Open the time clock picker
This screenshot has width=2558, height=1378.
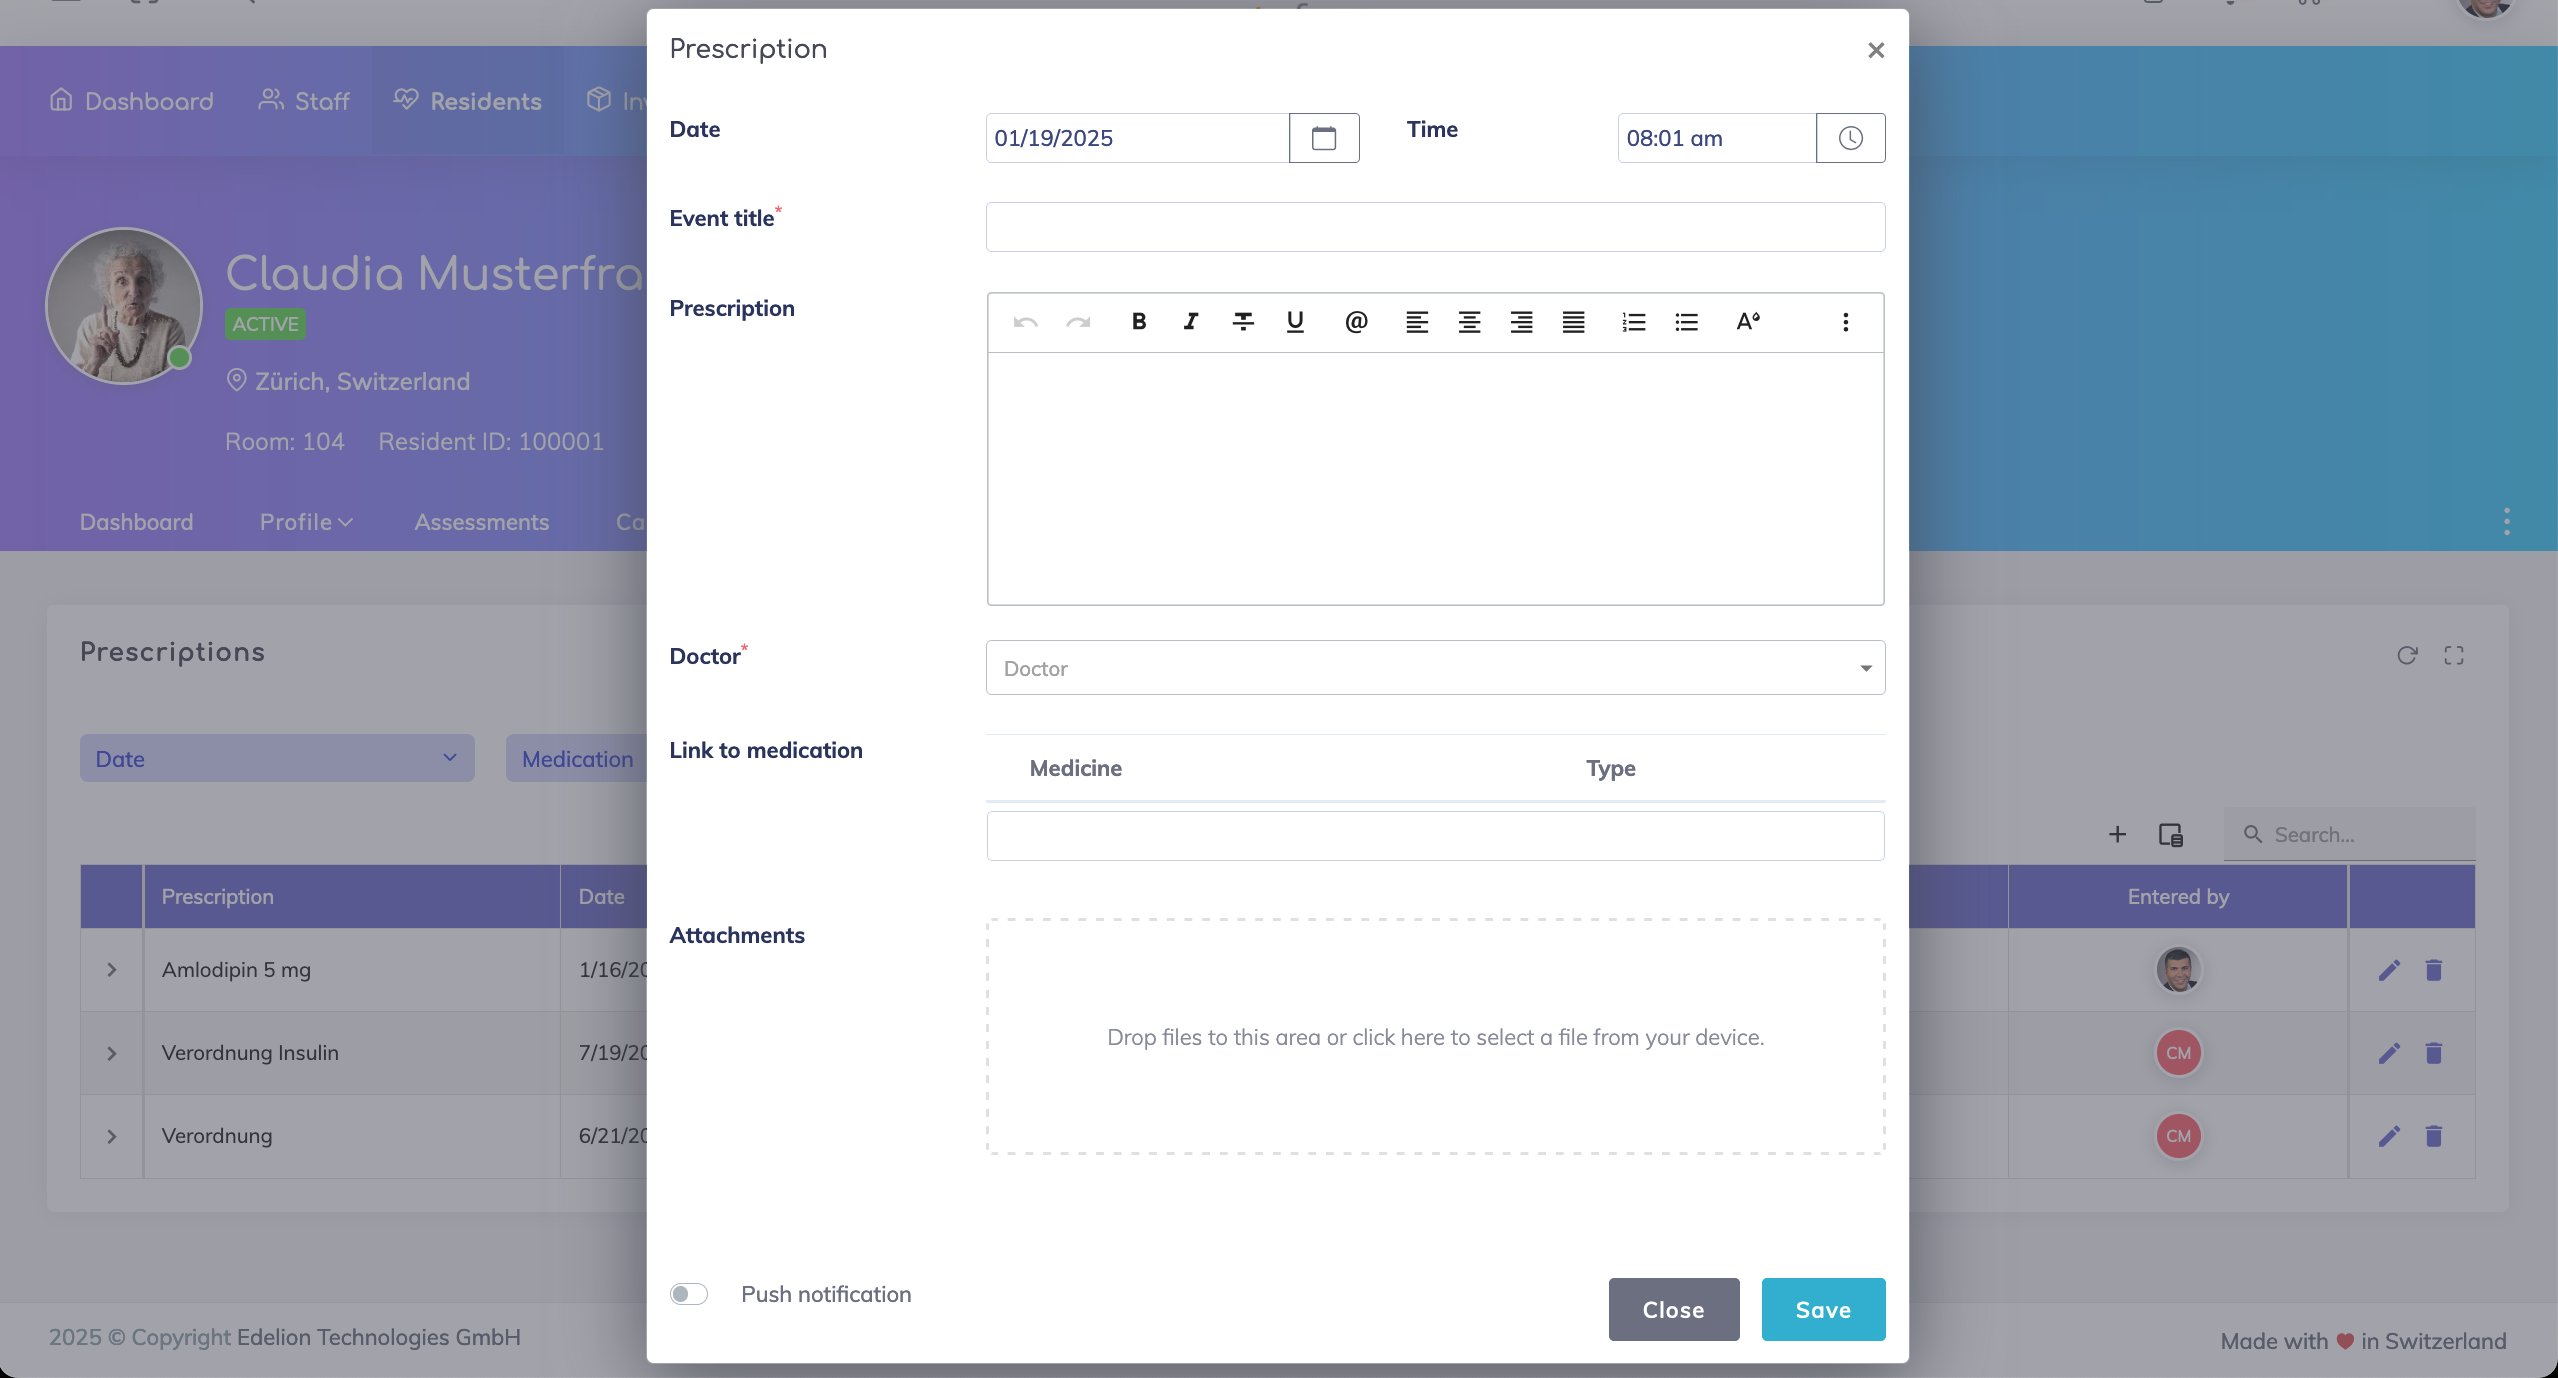(1850, 138)
